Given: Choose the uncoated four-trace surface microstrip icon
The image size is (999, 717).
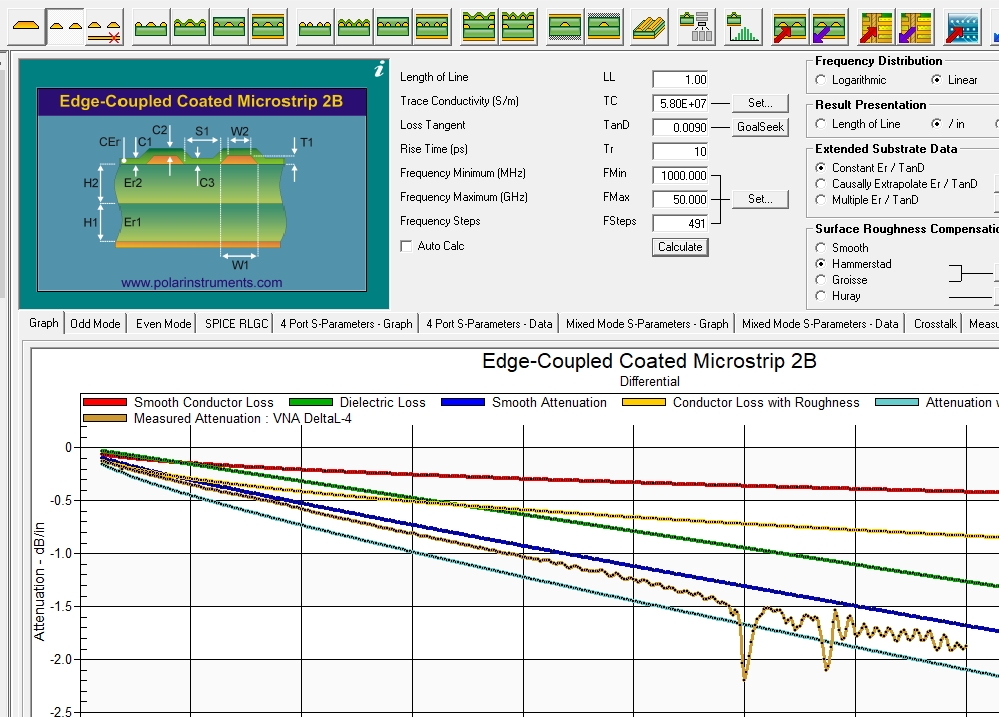Looking at the screenshot, I should 315,27.
